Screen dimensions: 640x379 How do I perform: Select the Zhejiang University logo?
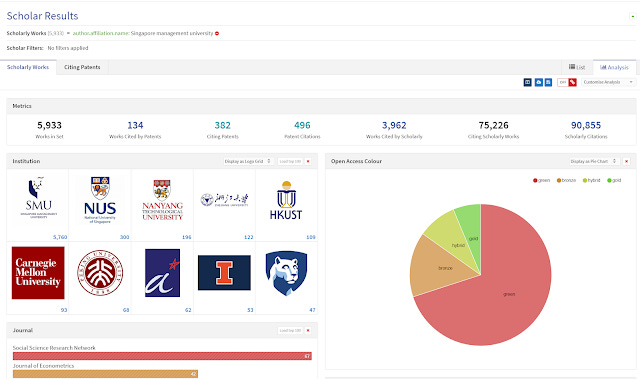tap(224, 199)
